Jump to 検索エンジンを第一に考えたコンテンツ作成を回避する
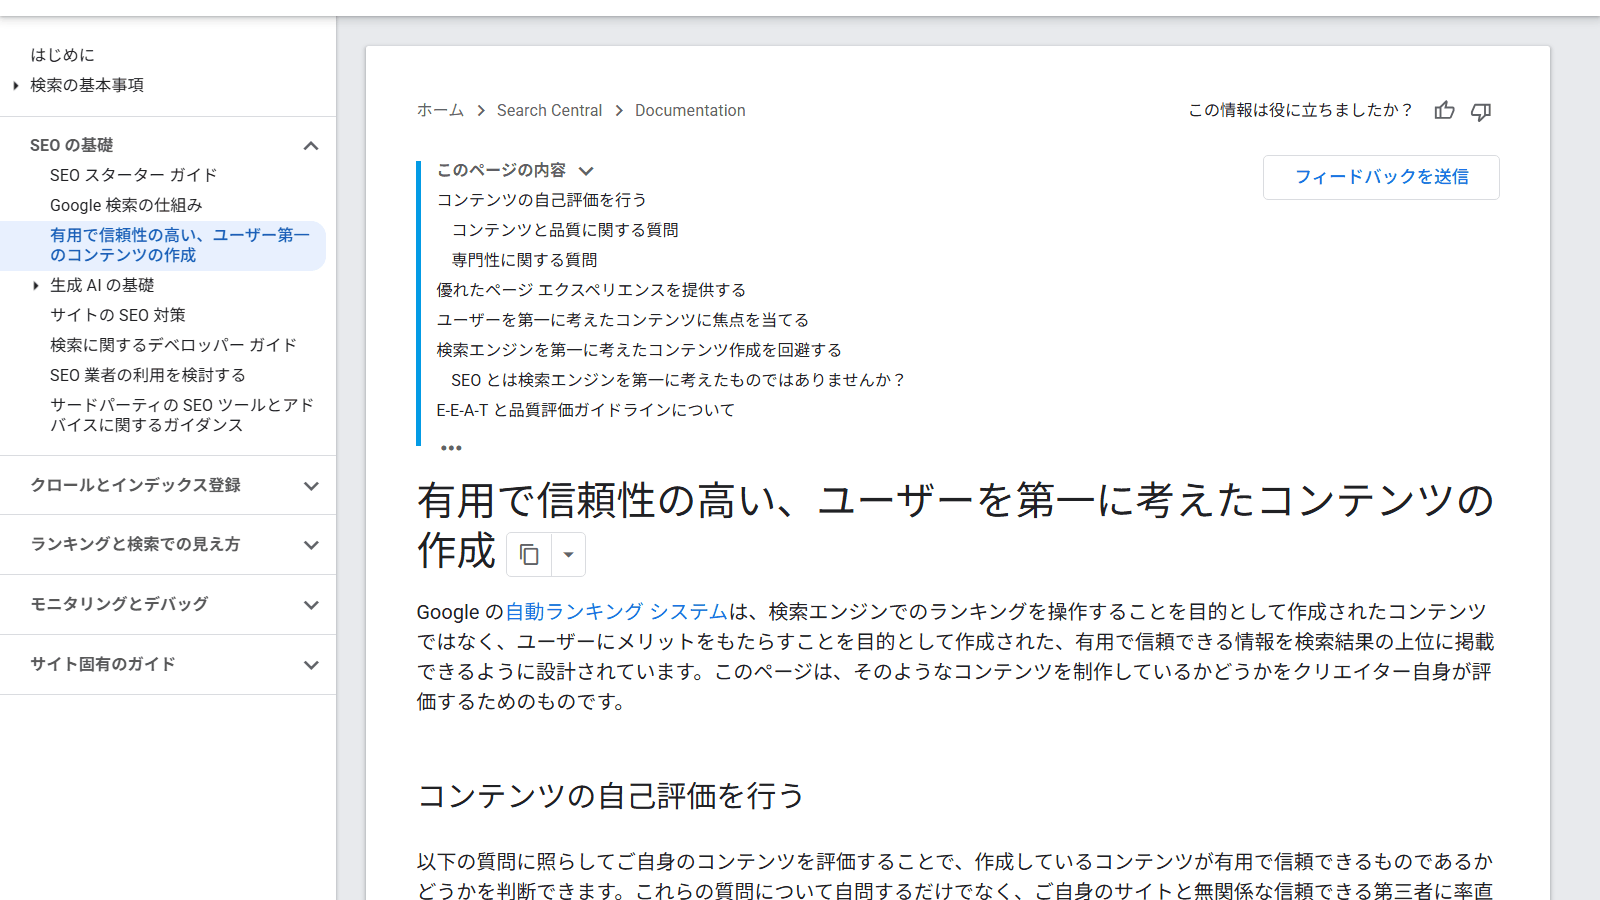1600x900 pixels. pos(639,350)
